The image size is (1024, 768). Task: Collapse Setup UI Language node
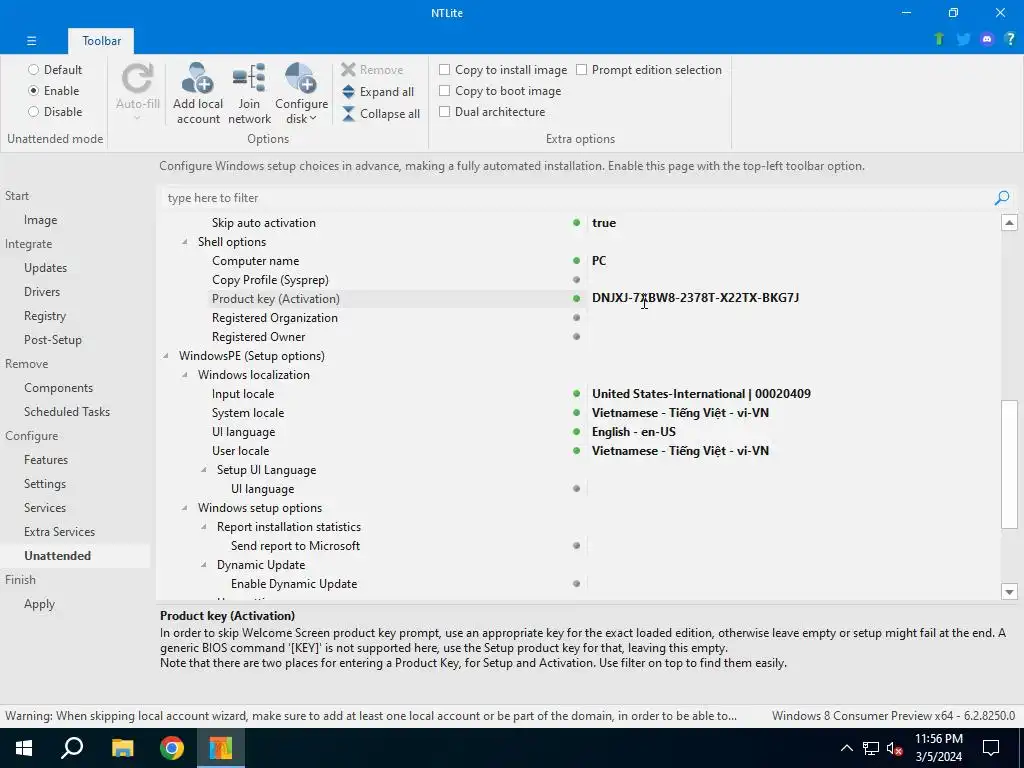coord(204,470)
